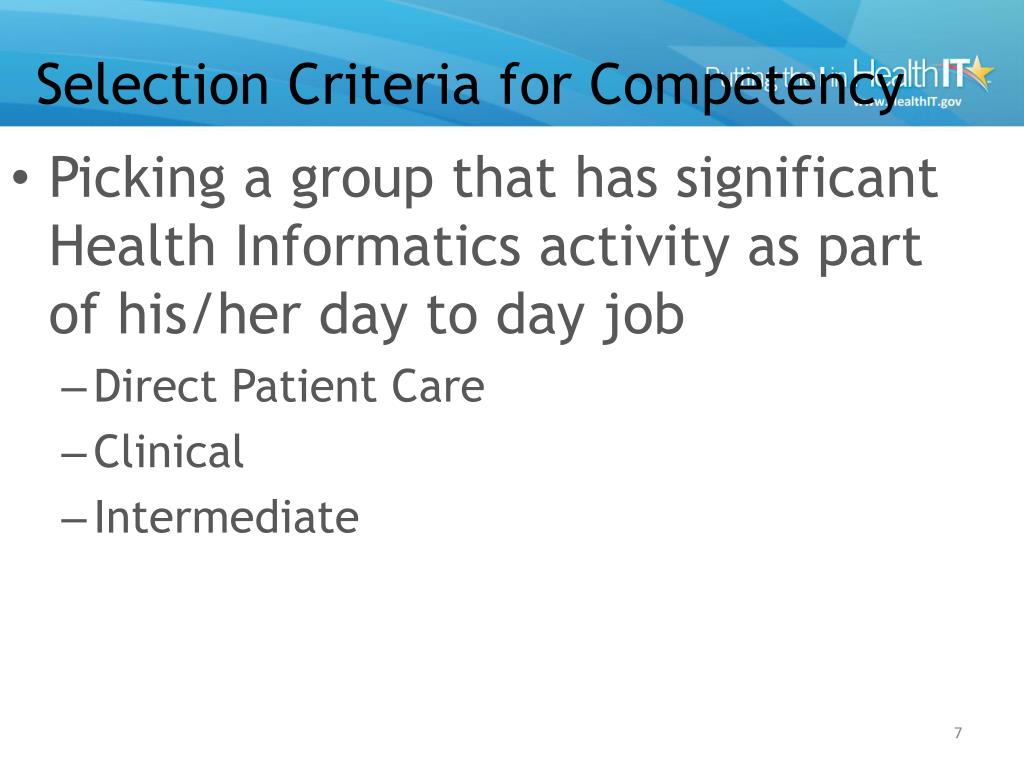Click the main bullet point marker
Image resolution: width=1024 pixels, height=768 pixels.
pyautogui.click(x=20, y=178)
